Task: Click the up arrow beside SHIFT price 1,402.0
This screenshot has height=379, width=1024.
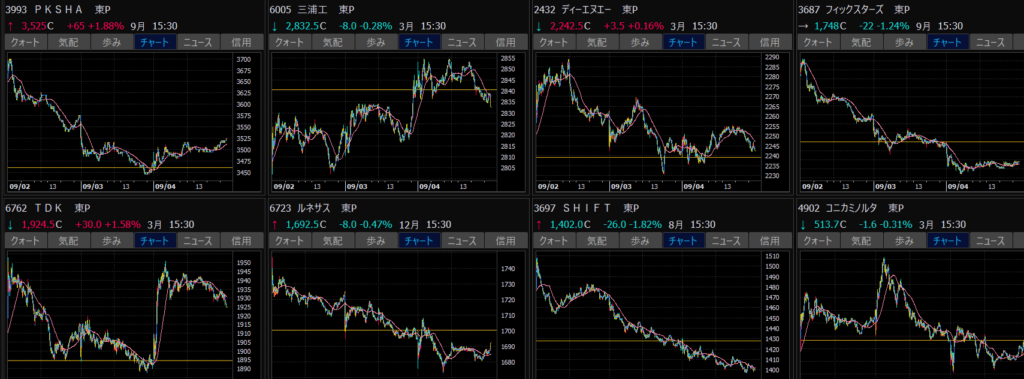Action: [x=538, y=224]
